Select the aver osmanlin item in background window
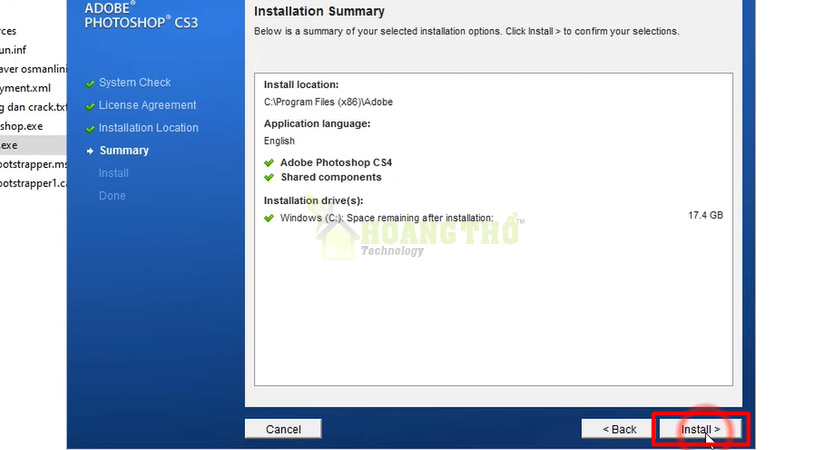This screenshot has height=450, width=820. (x=33, y=69)
